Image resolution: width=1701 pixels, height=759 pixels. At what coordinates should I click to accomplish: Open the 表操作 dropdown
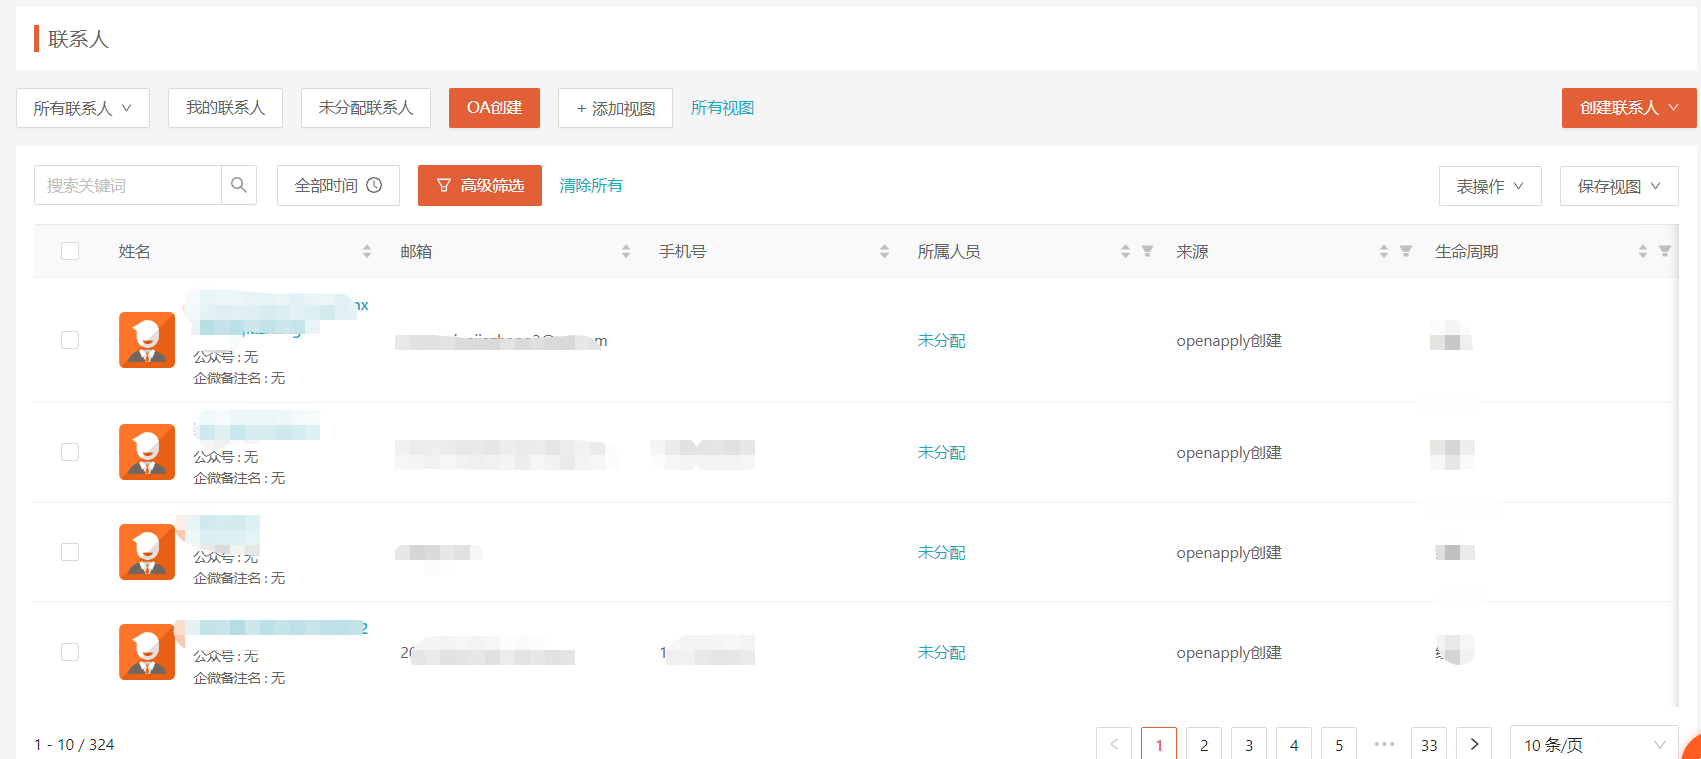1490,186
